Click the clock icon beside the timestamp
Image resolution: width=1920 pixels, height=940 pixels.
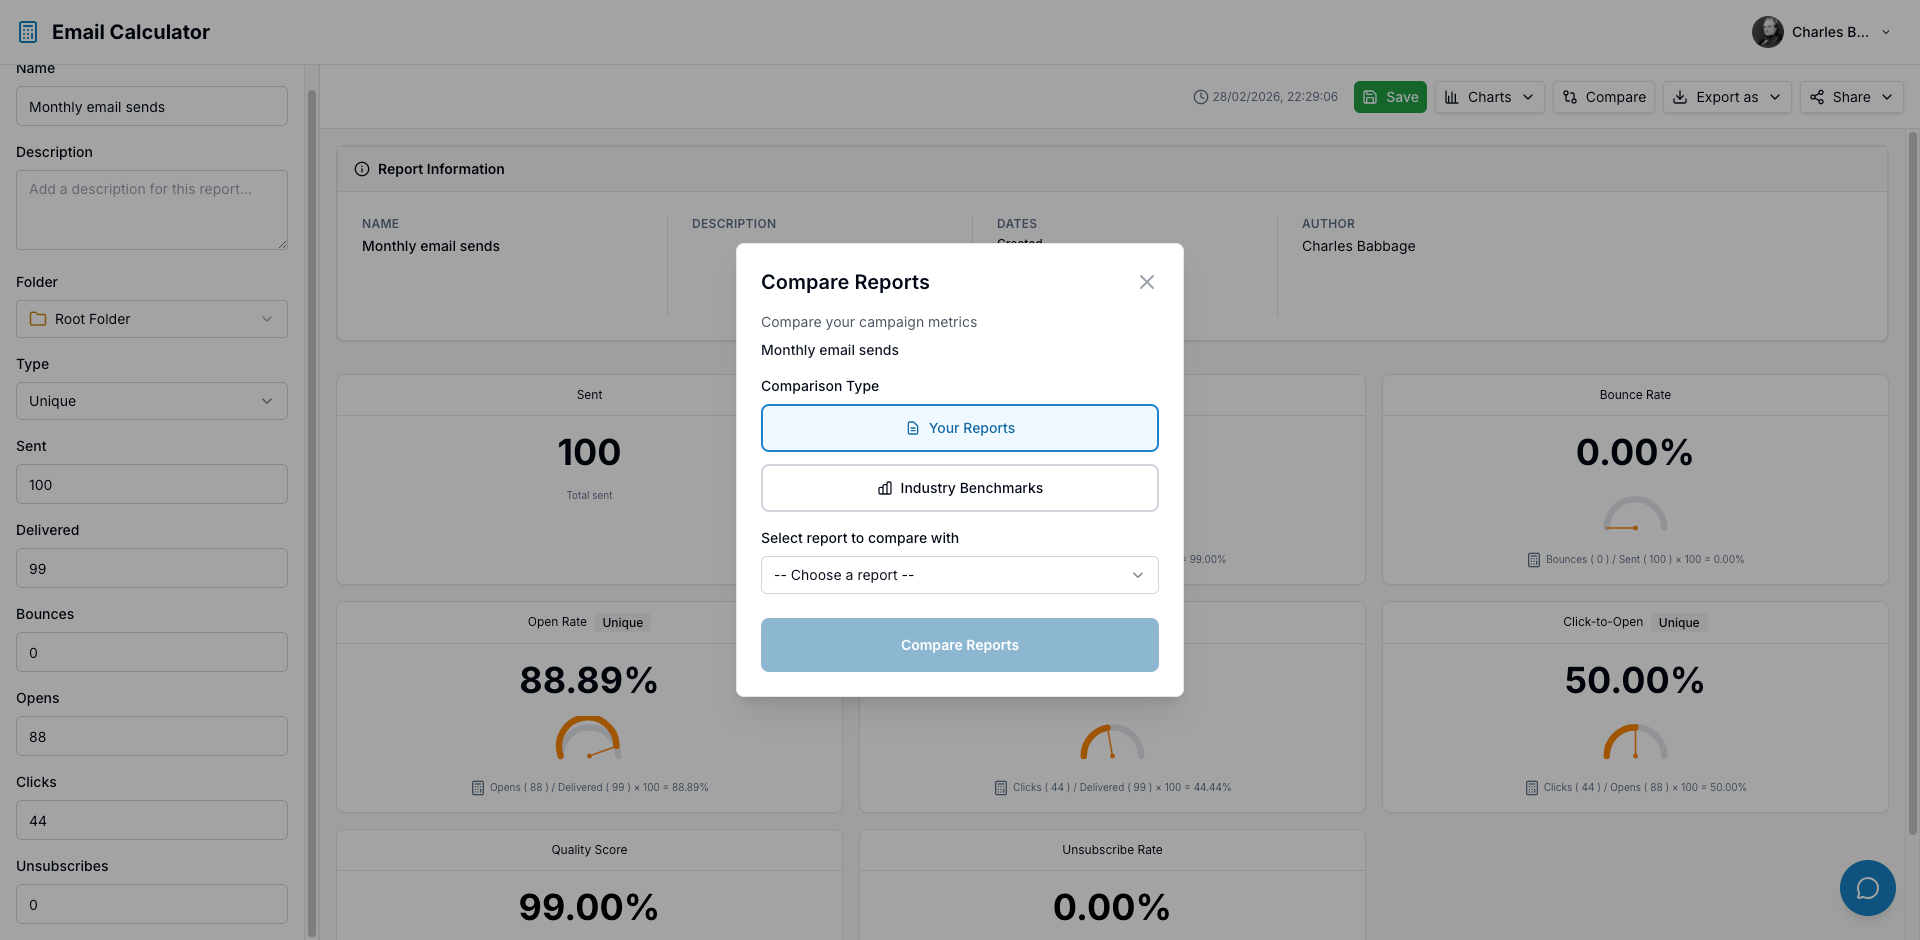[1202, 97]
